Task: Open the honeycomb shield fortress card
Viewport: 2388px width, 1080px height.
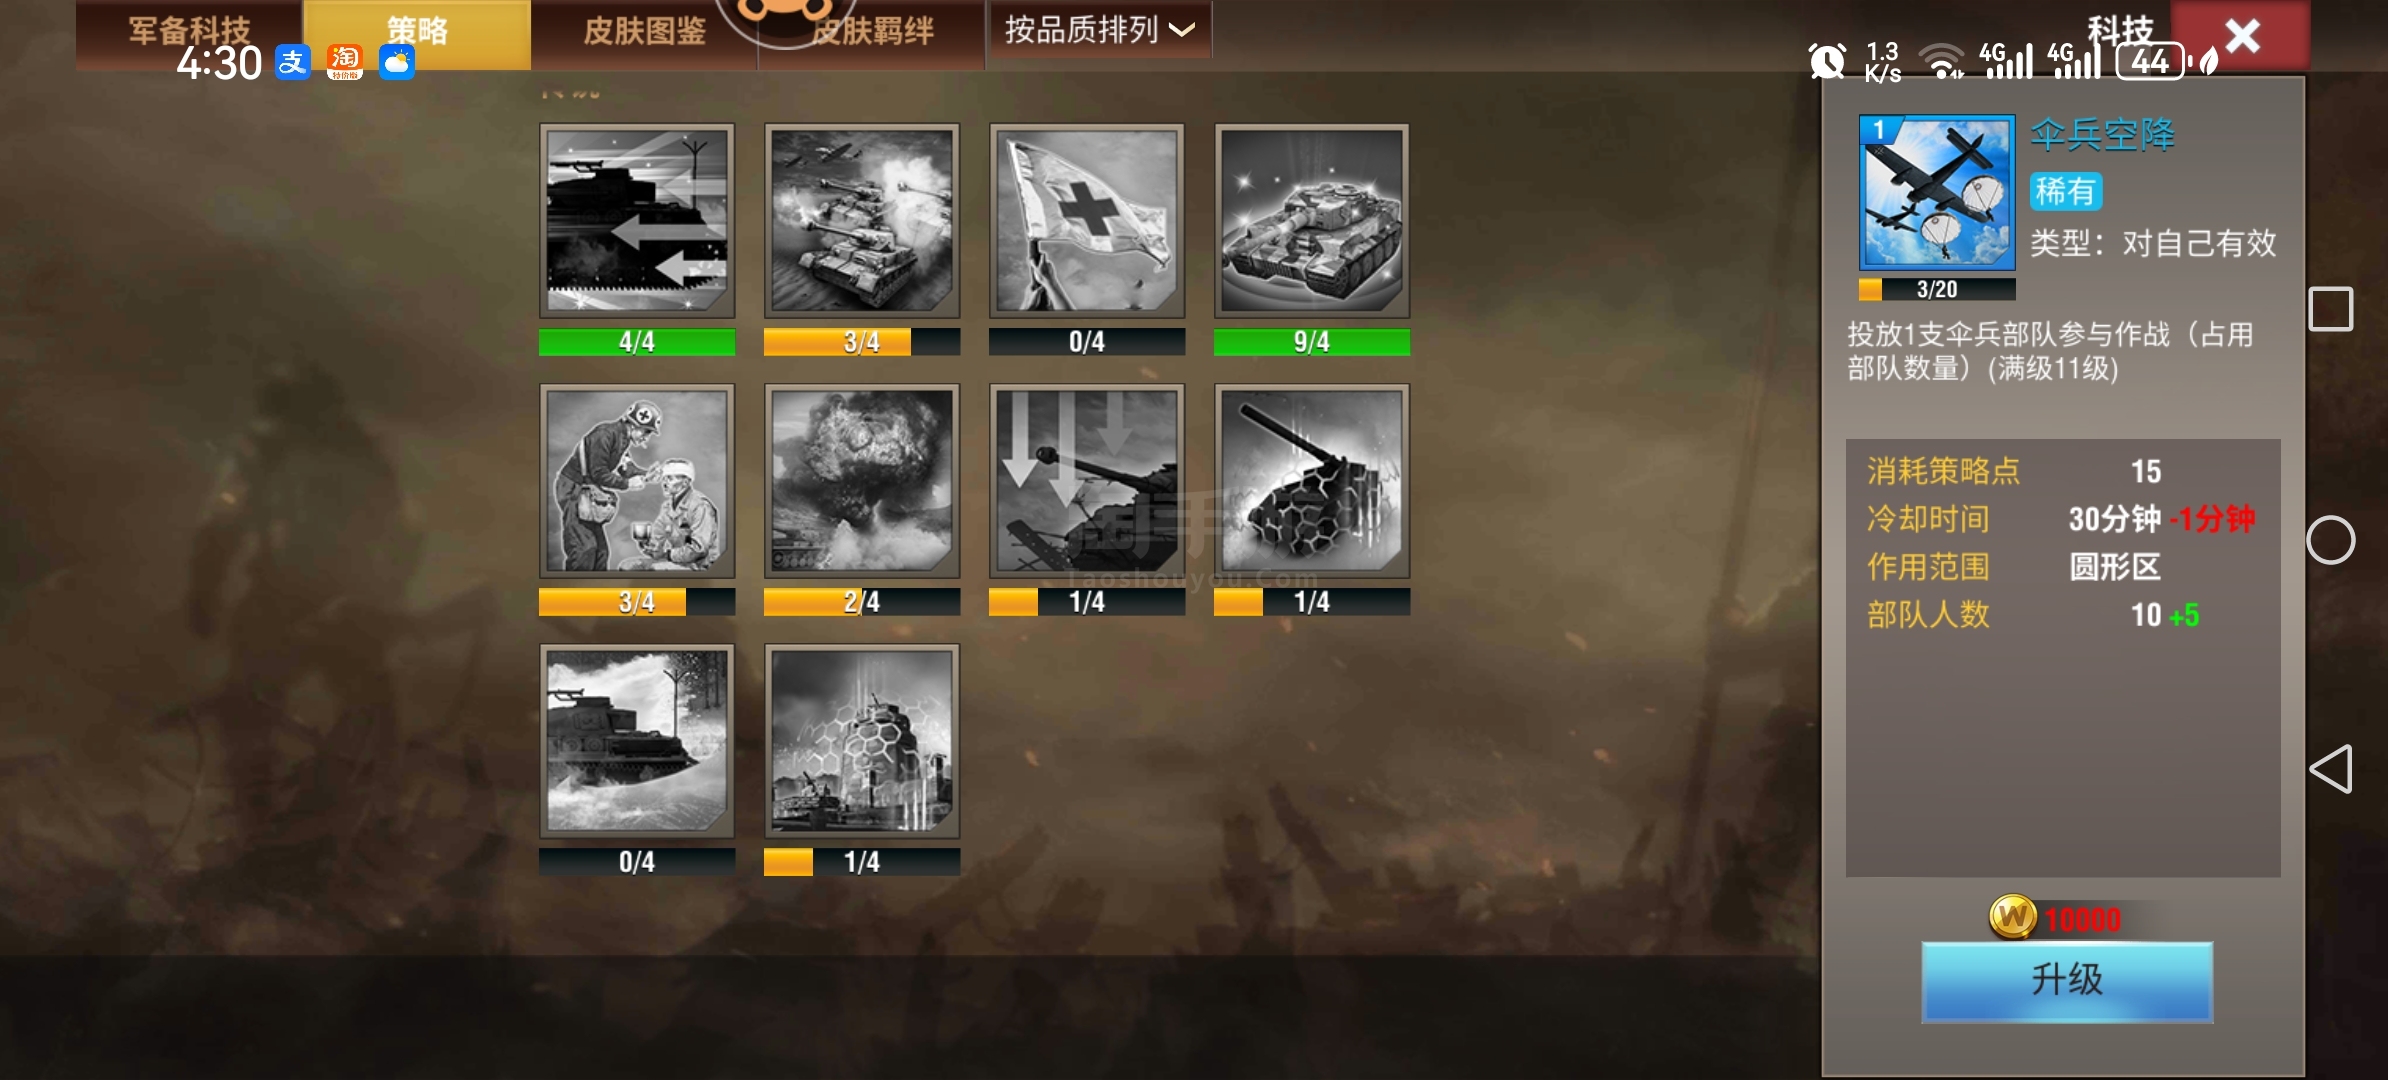Action: pos(862,741)
